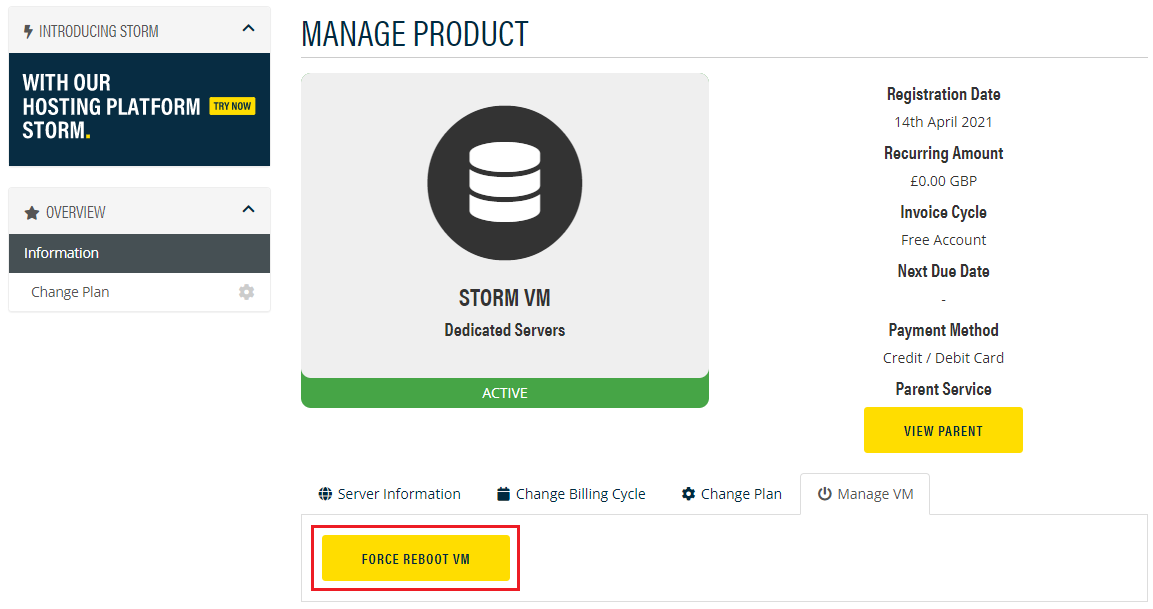Click the Storm hosting platform banner
The width and height of the screenshot is (1153, 609).
pos(139,109)
